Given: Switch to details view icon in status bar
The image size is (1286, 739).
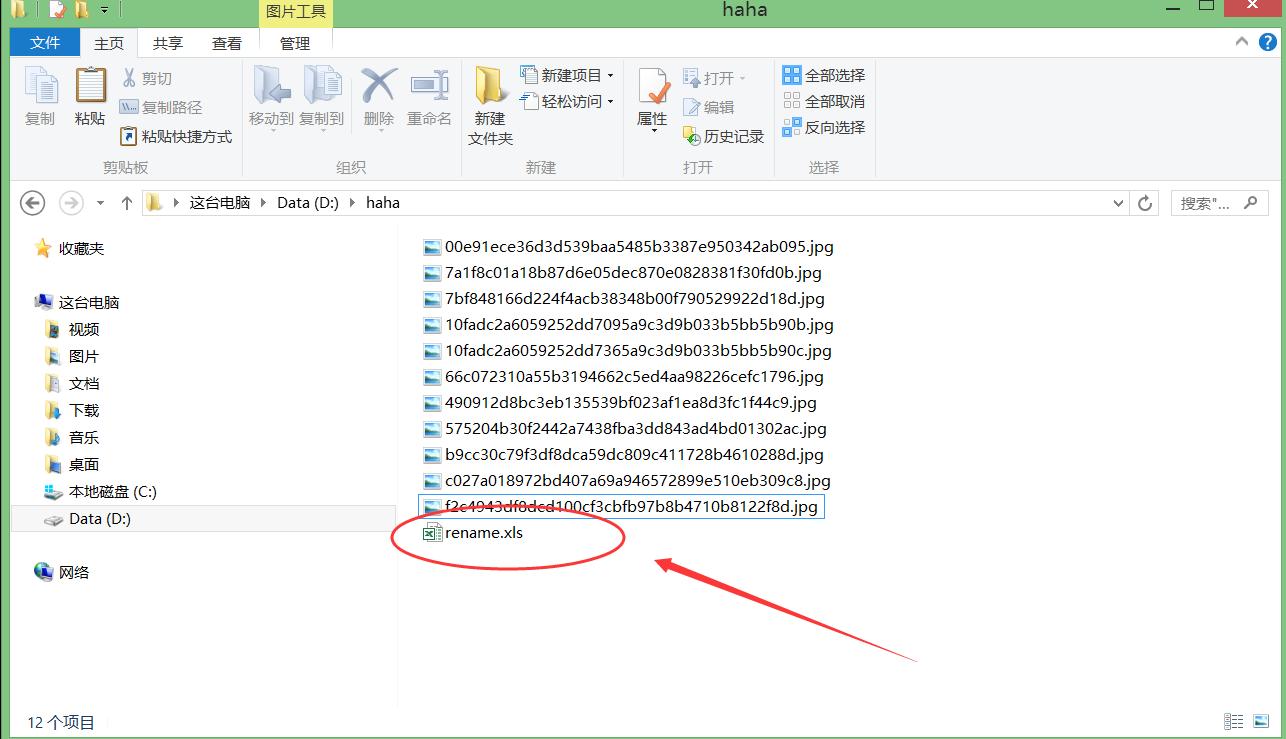Looking at the screenshot, I should coord(1234,722).
